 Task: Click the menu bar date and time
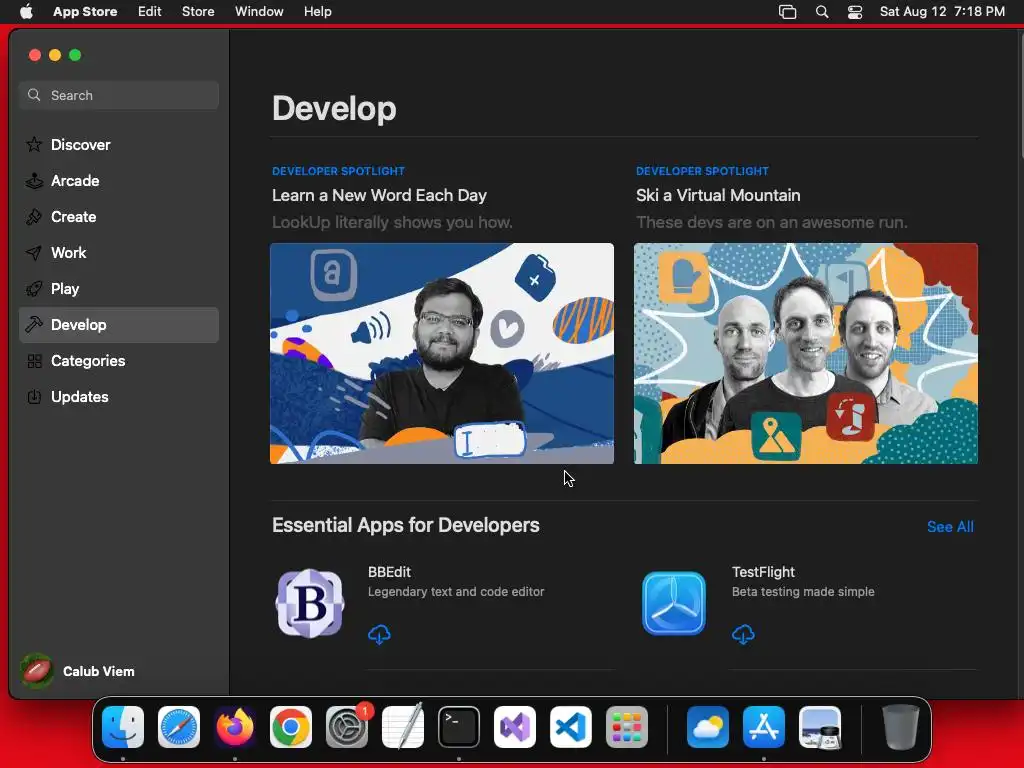pos(942,12)
